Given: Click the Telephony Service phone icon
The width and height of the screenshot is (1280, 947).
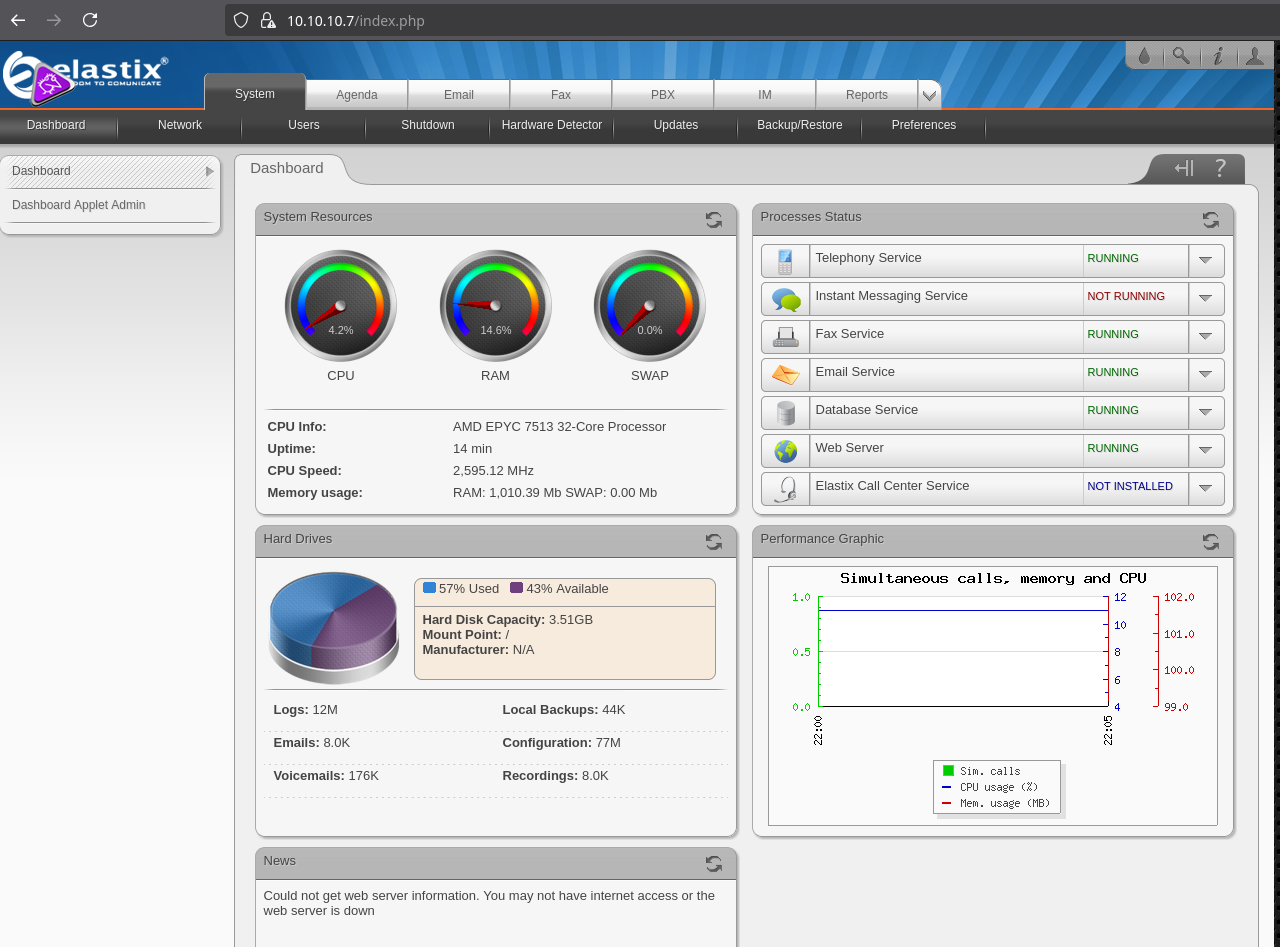Looking at the screenshot, I should pyautogui.click(x=785, y=260).
